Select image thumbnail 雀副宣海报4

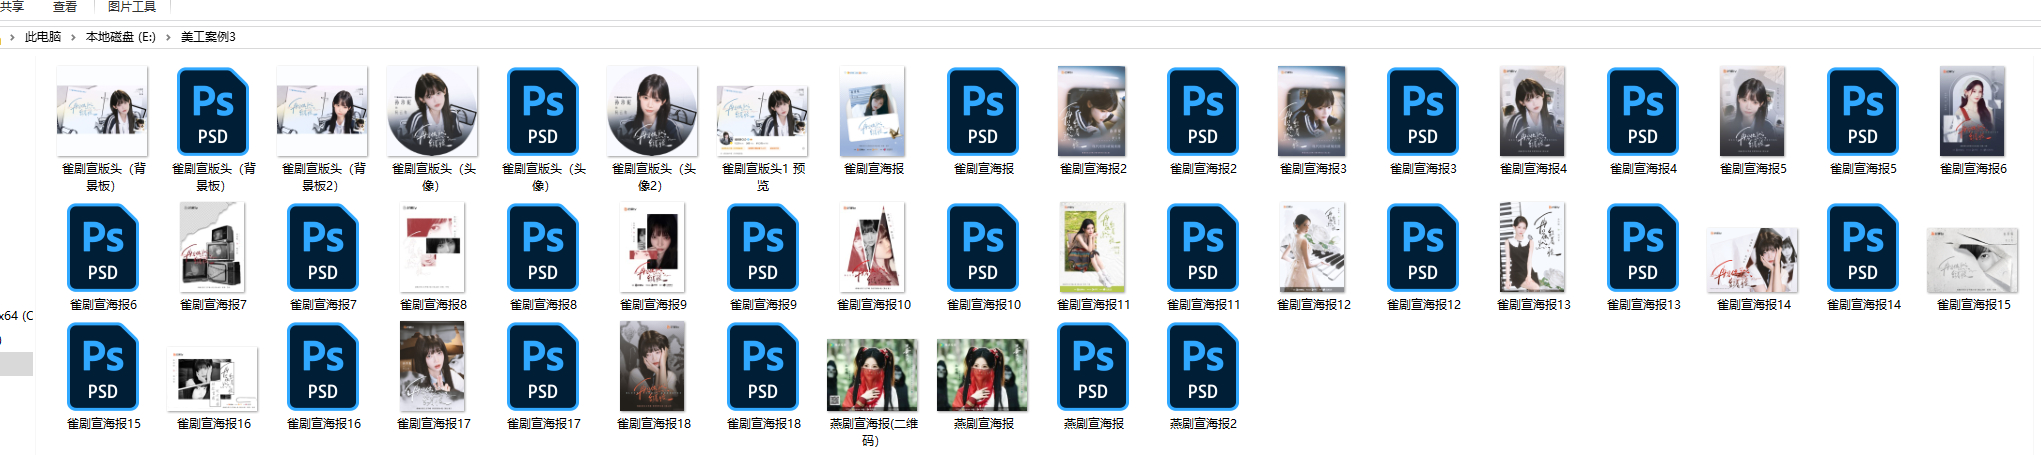point(1532,111)
